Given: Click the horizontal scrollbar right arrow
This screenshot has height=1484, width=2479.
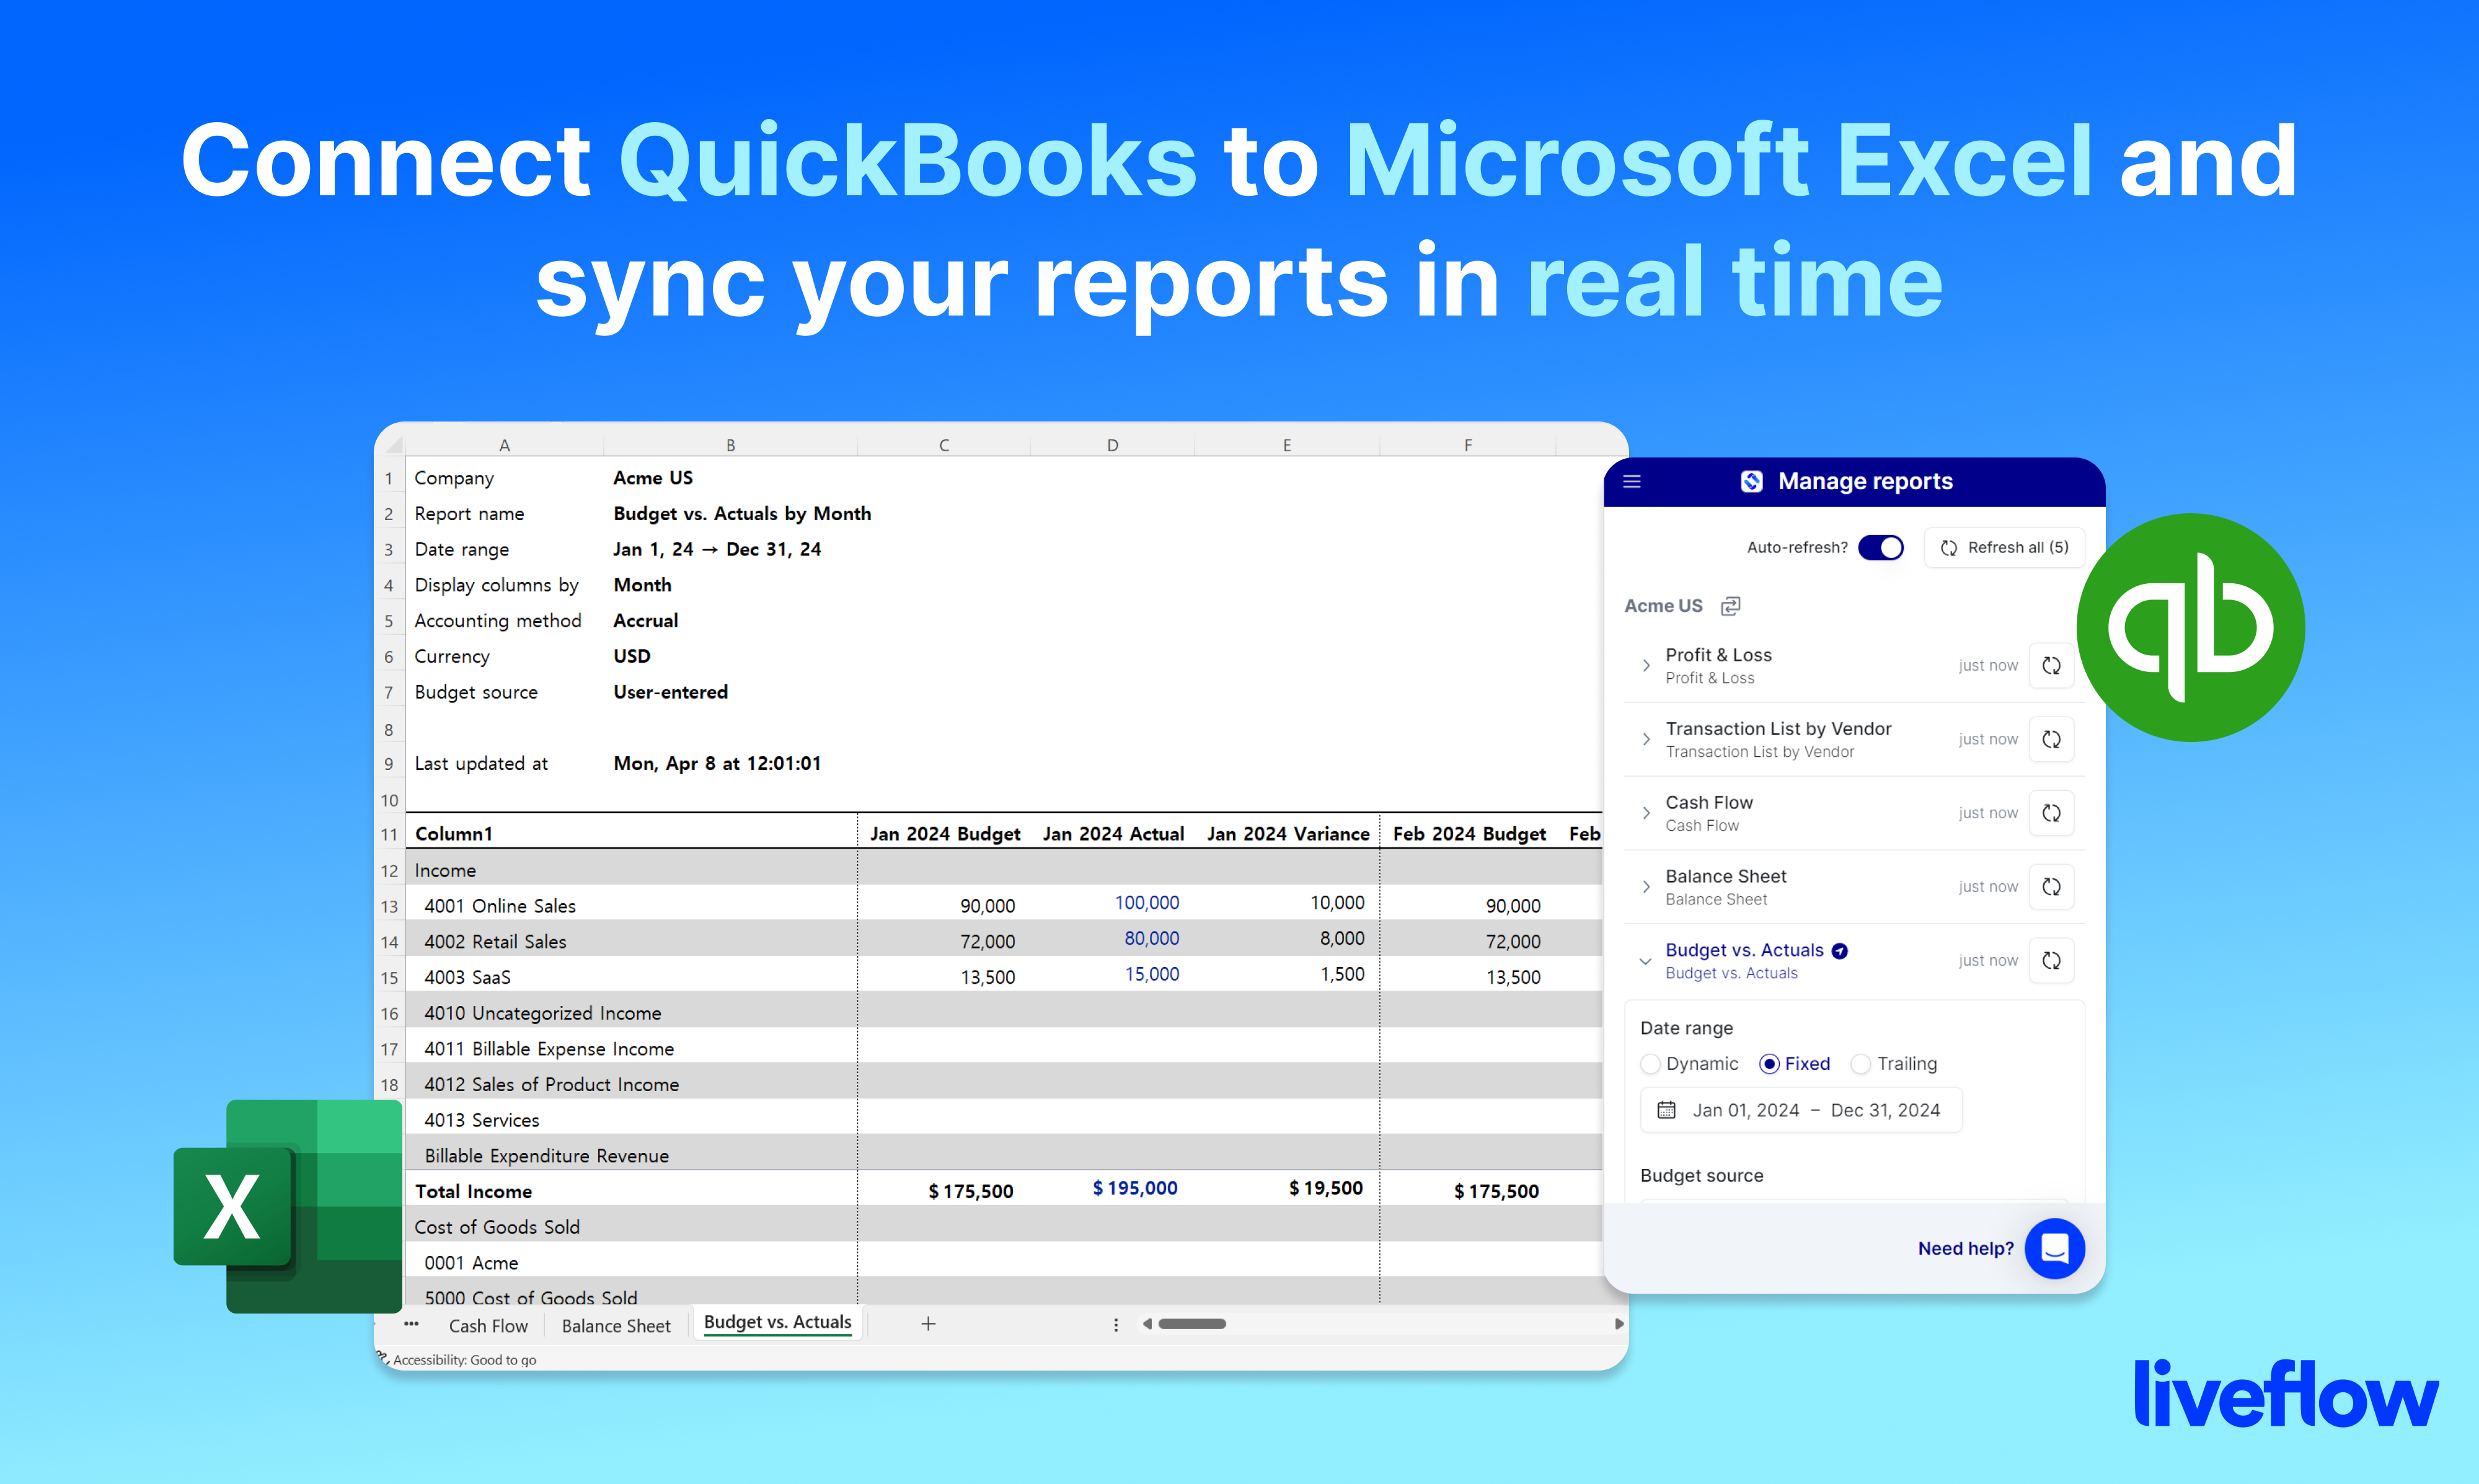Looking at the screenshot, I should 1619,1324.
